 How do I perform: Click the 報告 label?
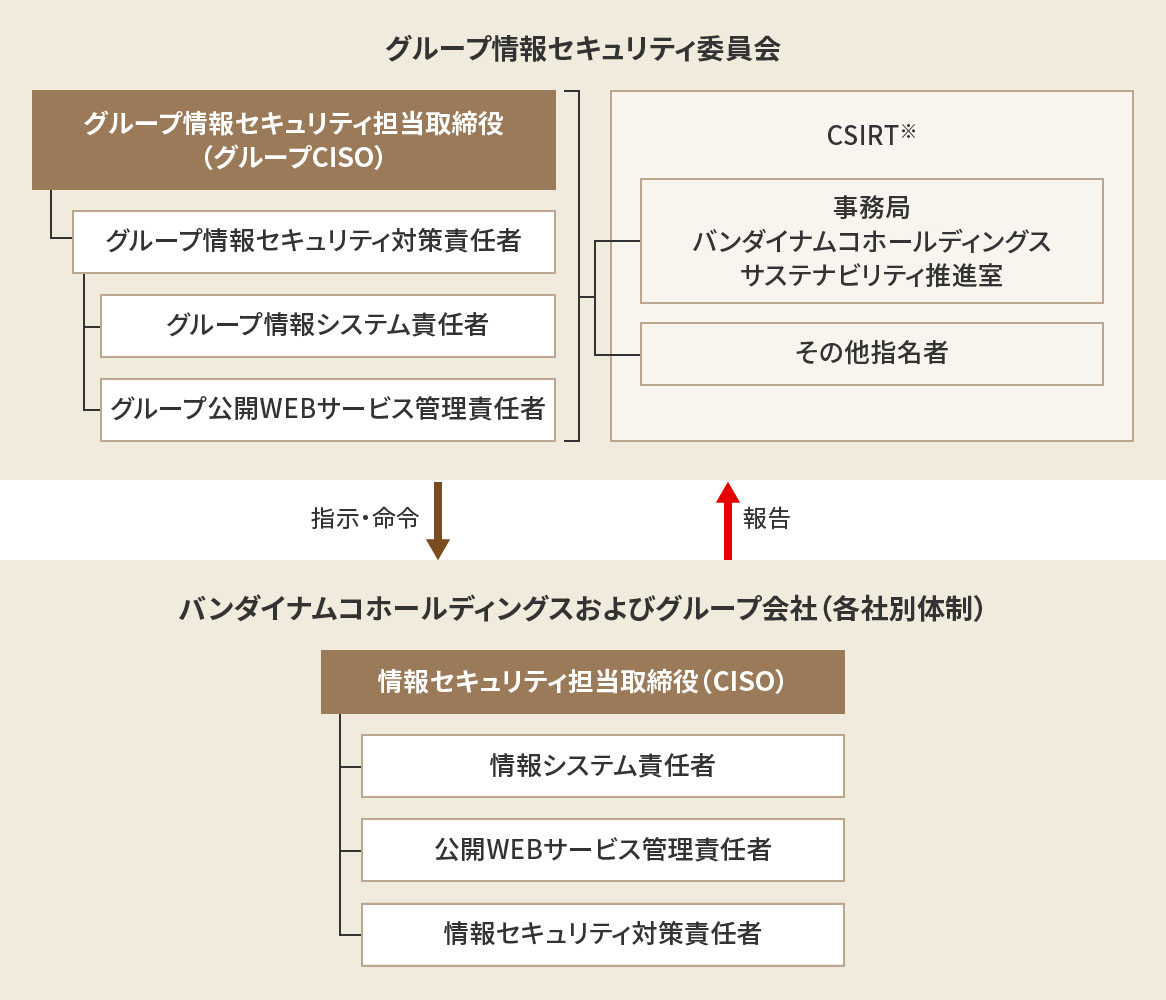point(767,518)
